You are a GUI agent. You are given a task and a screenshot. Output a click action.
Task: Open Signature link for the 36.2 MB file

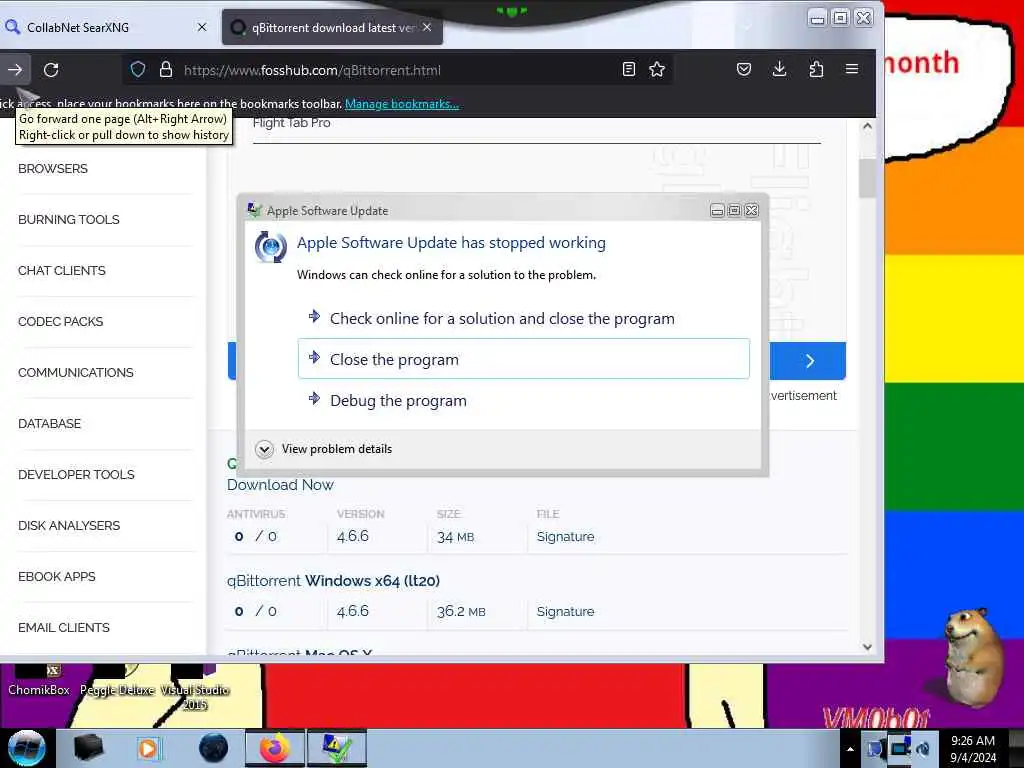566,611
